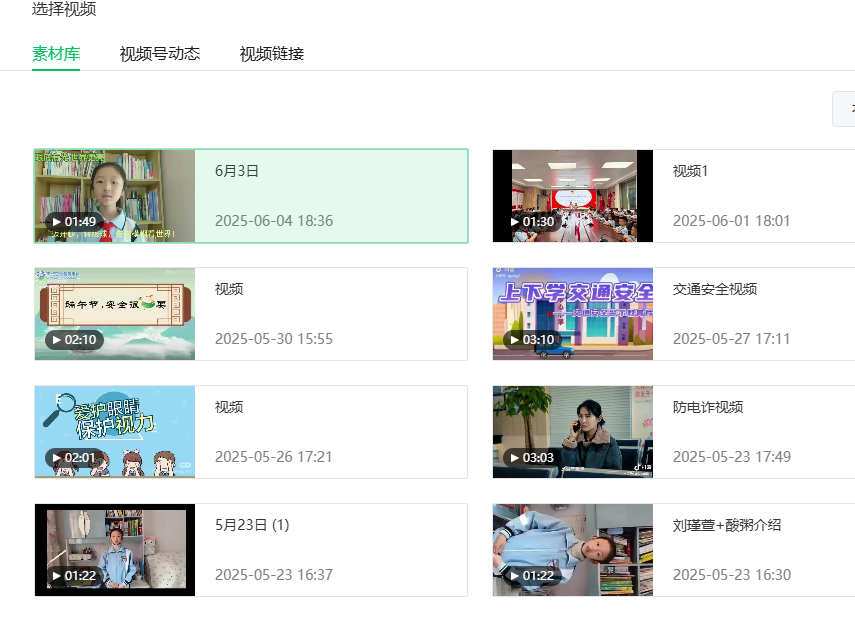Image resolution: width=855 pixels, height=640 pixels.
Task: Click the 视频 title dated 2025-05-30
Action: (229, 289)
